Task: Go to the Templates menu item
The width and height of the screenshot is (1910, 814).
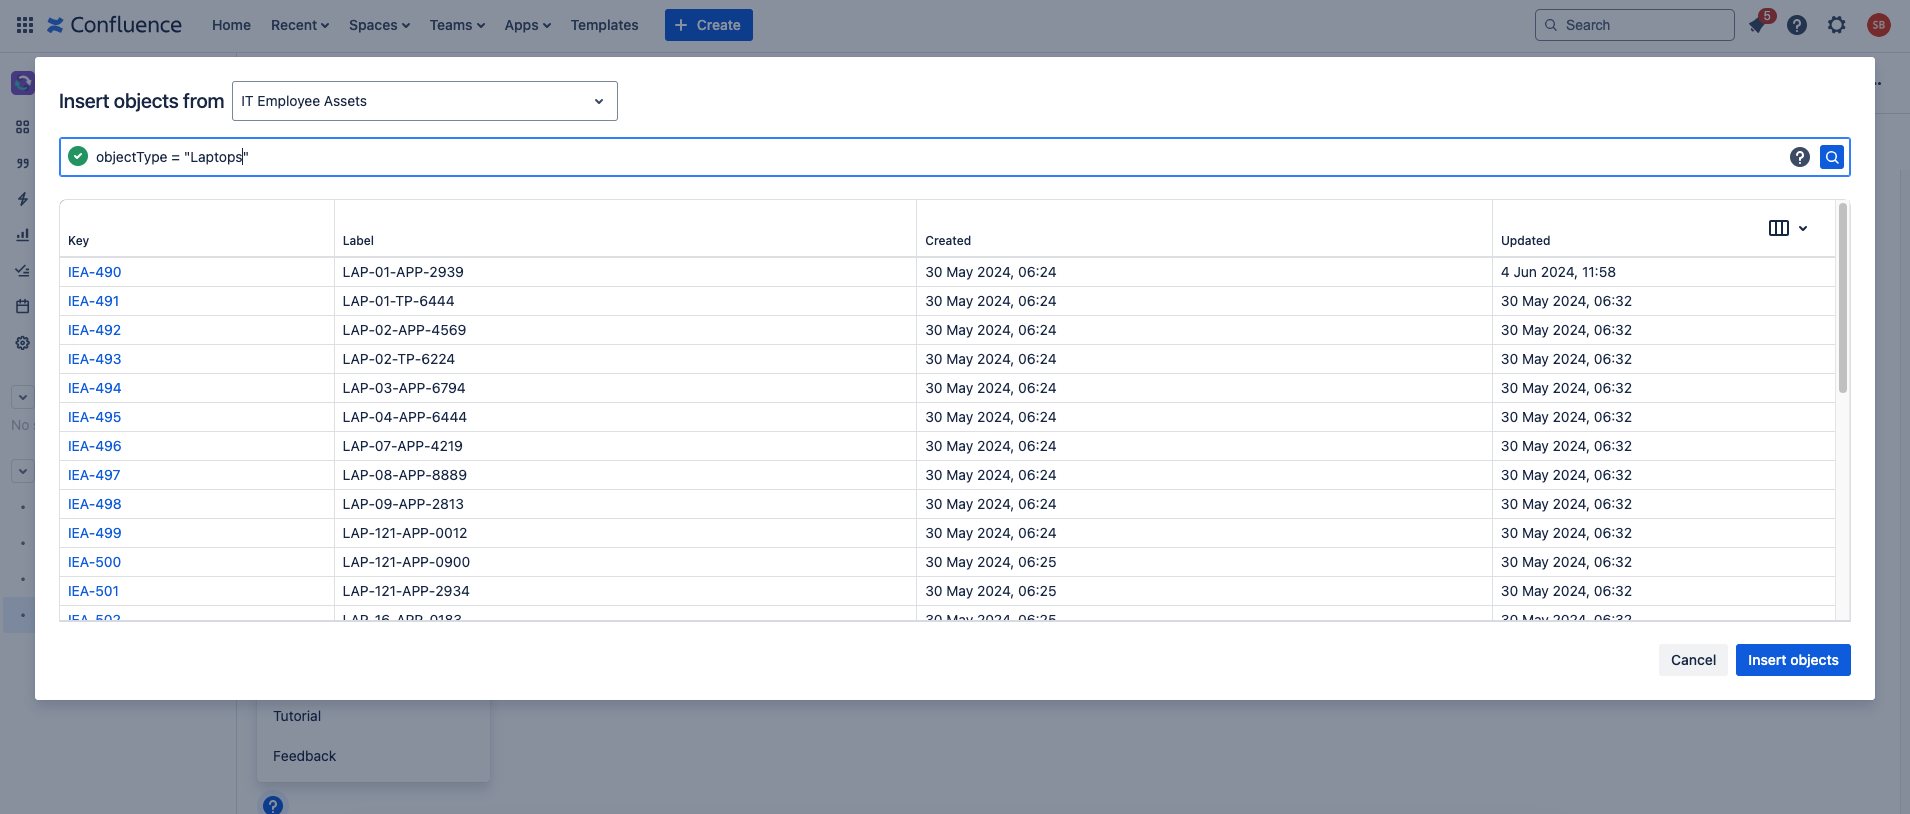Action: pos(604,25)
